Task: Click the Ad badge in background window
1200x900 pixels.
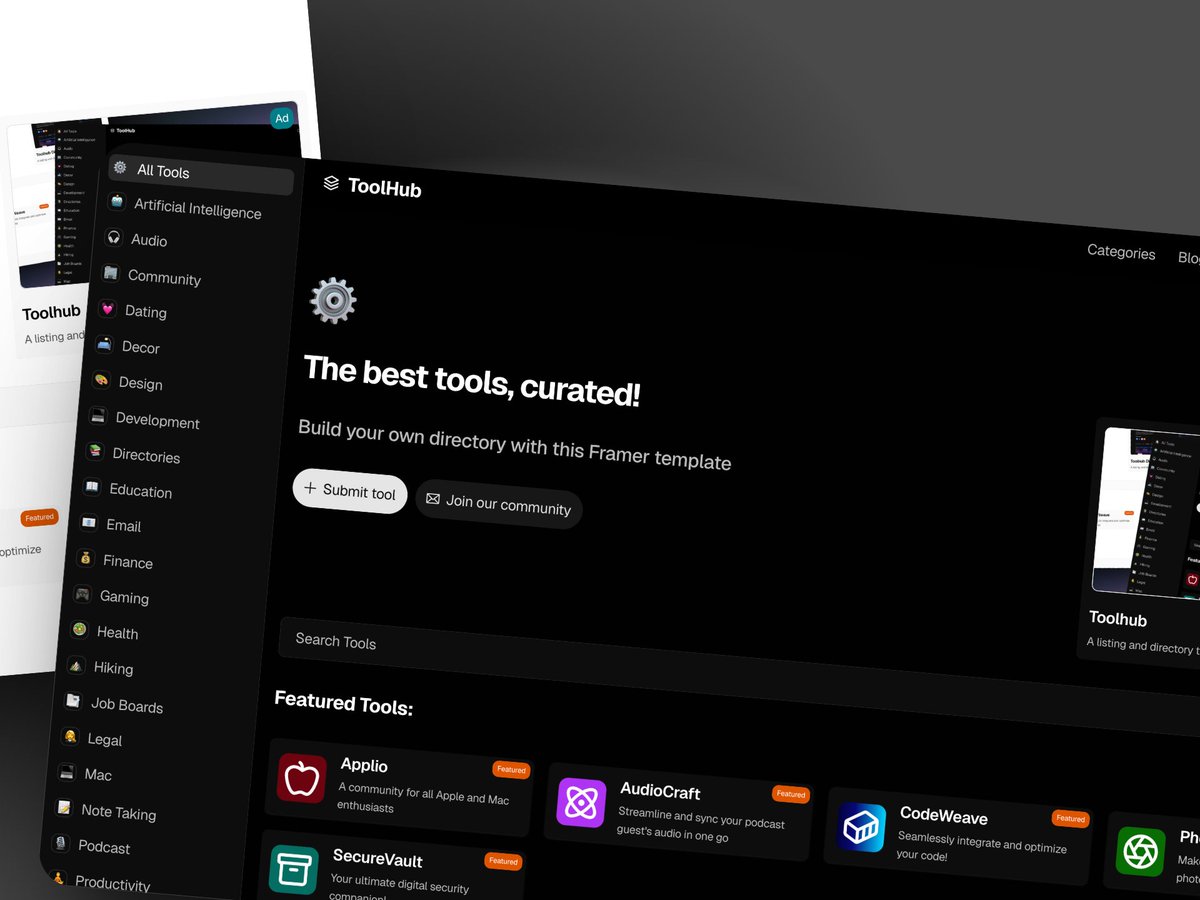Action: point(282,118)
